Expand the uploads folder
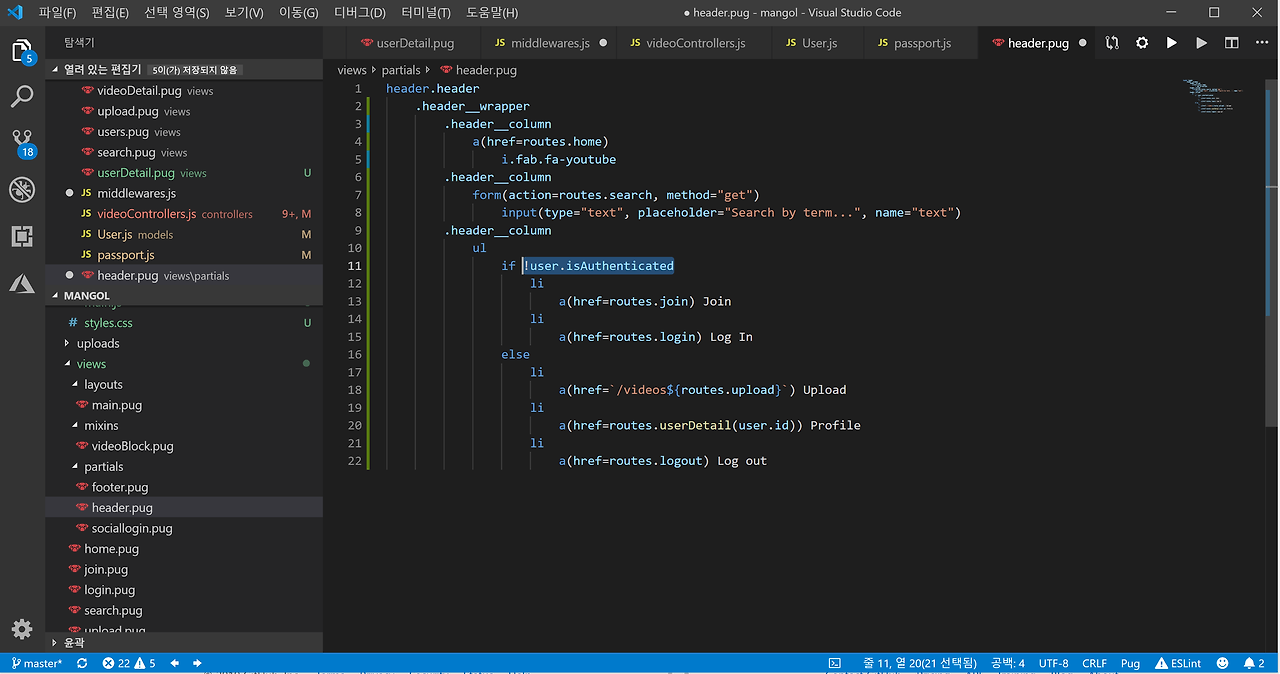 97,343
